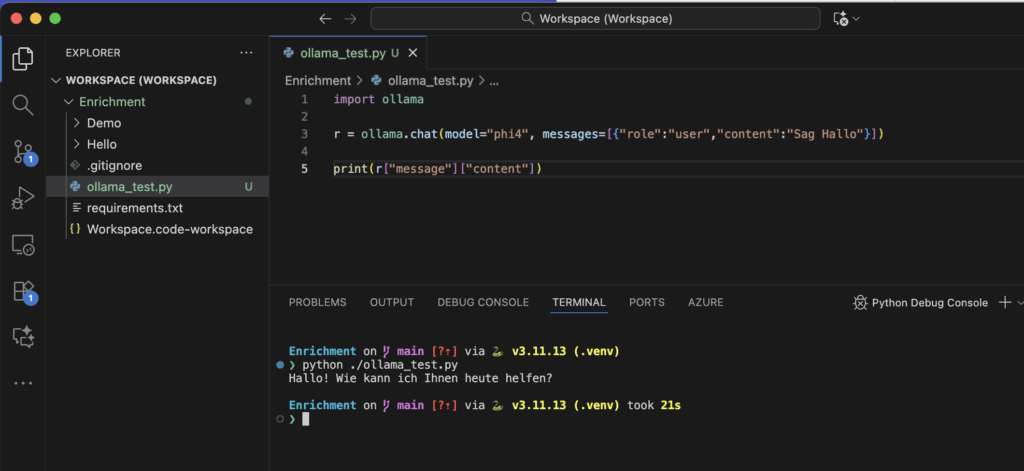
Task: Expand the Hello folder
Action: click(101, 144)
